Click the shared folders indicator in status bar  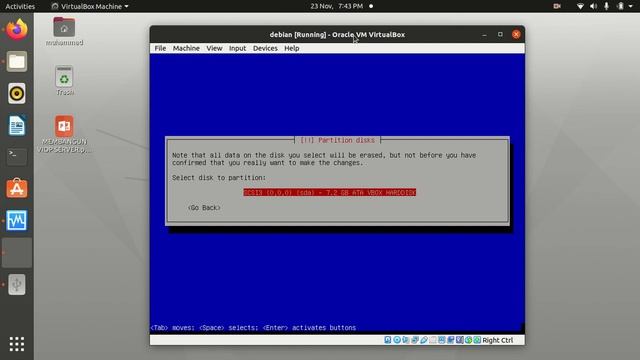point(433,340)
